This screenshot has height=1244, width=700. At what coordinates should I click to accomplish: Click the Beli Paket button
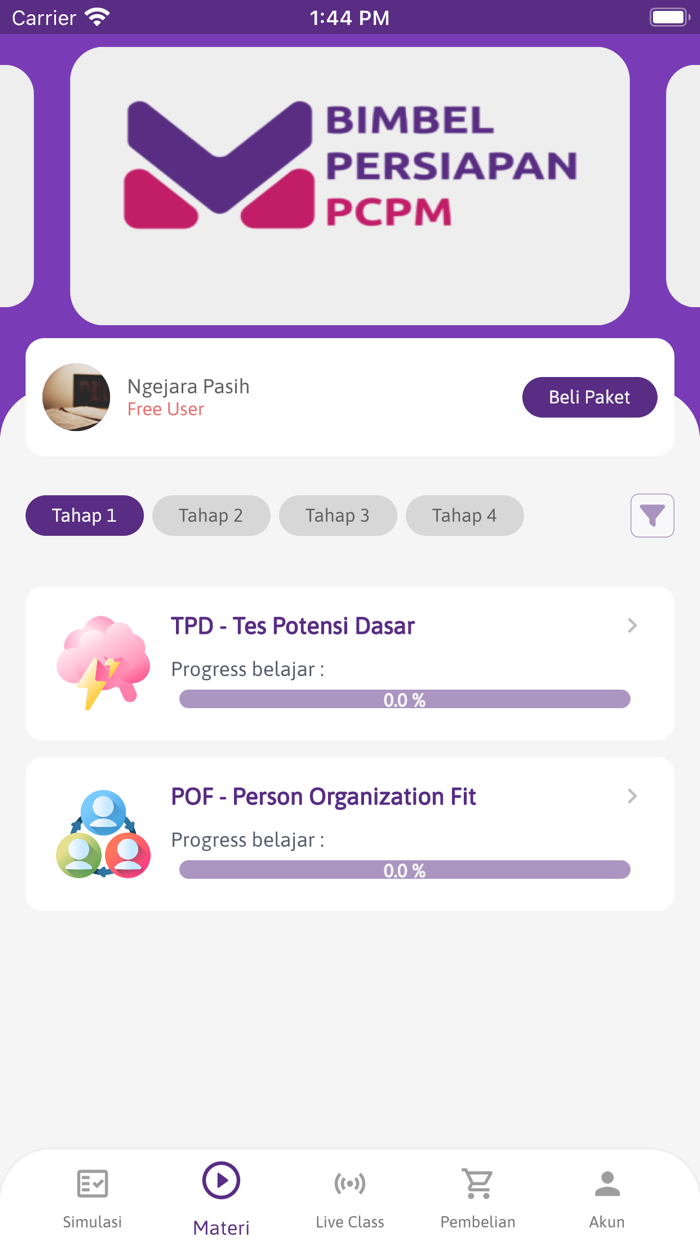590,397
